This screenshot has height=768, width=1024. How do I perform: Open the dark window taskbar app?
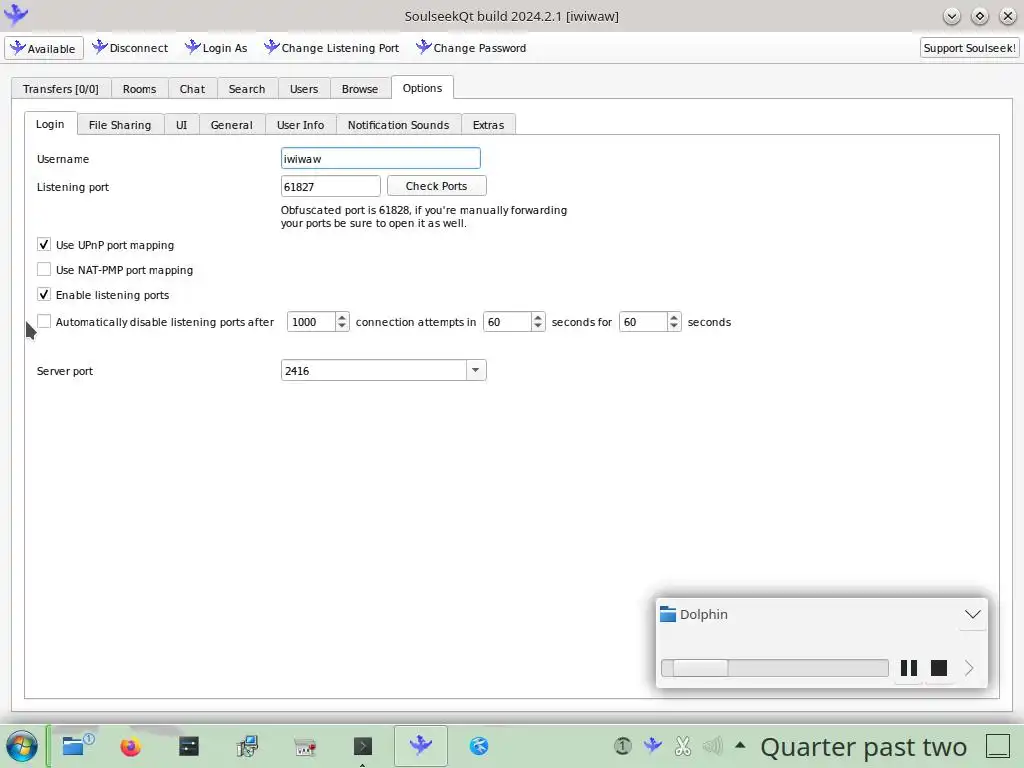189,746
